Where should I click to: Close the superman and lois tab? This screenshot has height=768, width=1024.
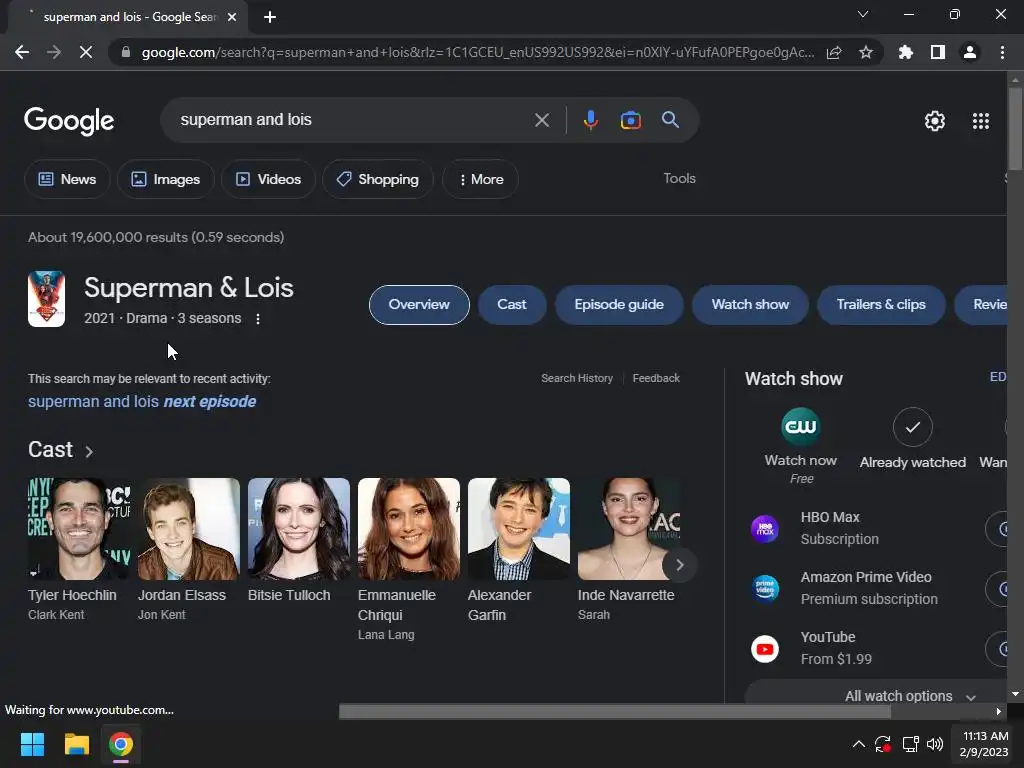pyautogui.click(x=232, y=17)
